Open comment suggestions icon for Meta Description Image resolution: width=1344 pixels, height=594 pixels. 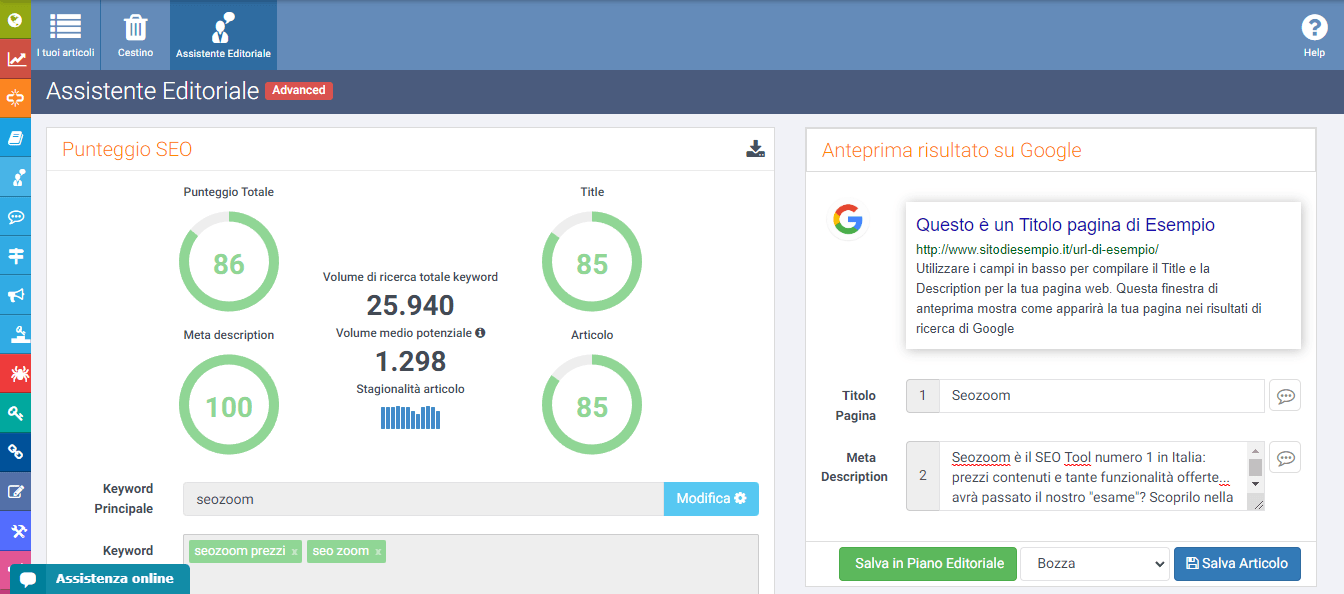[x=1285, y=458]
